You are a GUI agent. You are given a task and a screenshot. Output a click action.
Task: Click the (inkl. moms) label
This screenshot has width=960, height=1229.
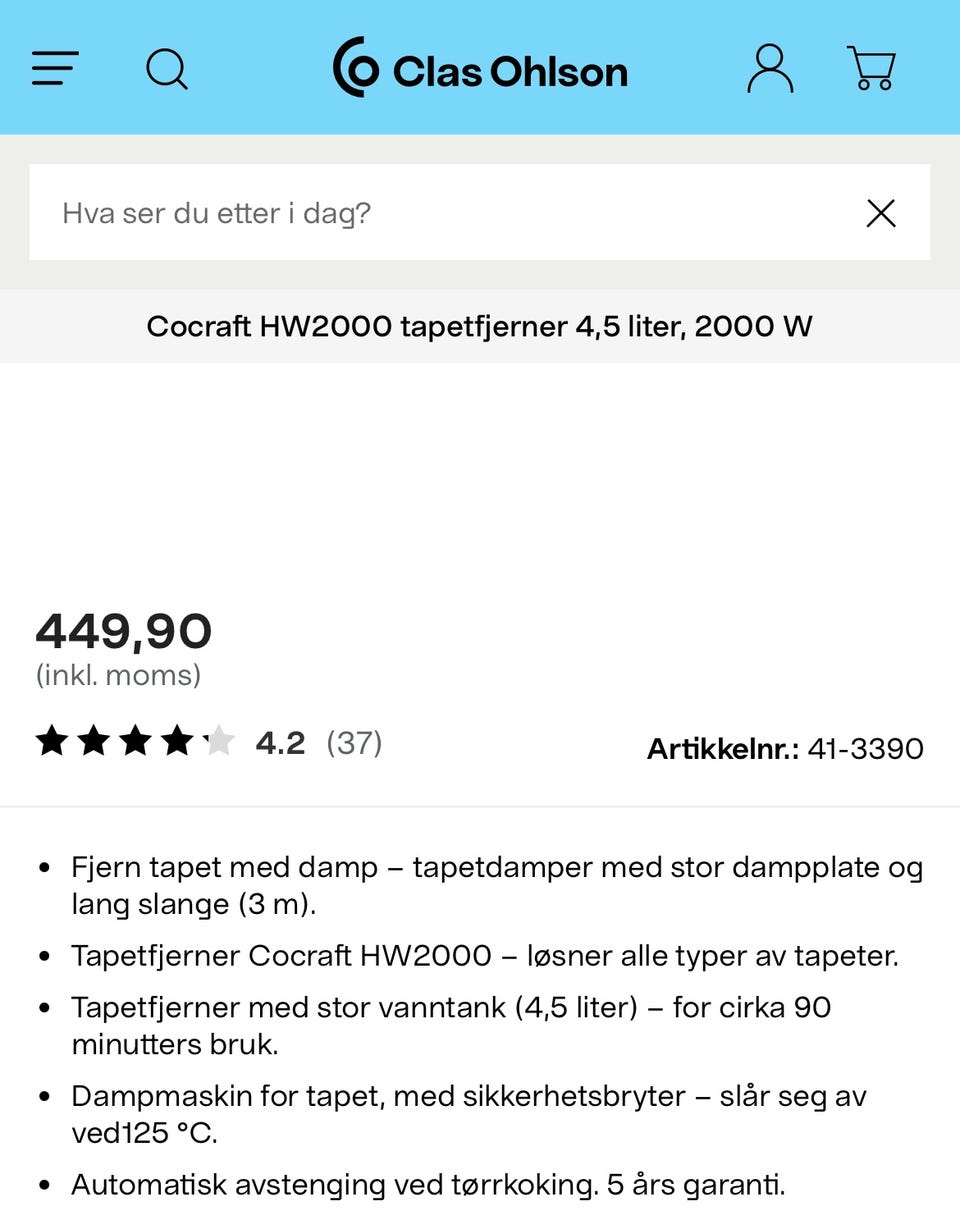click(x=118, y=676)
